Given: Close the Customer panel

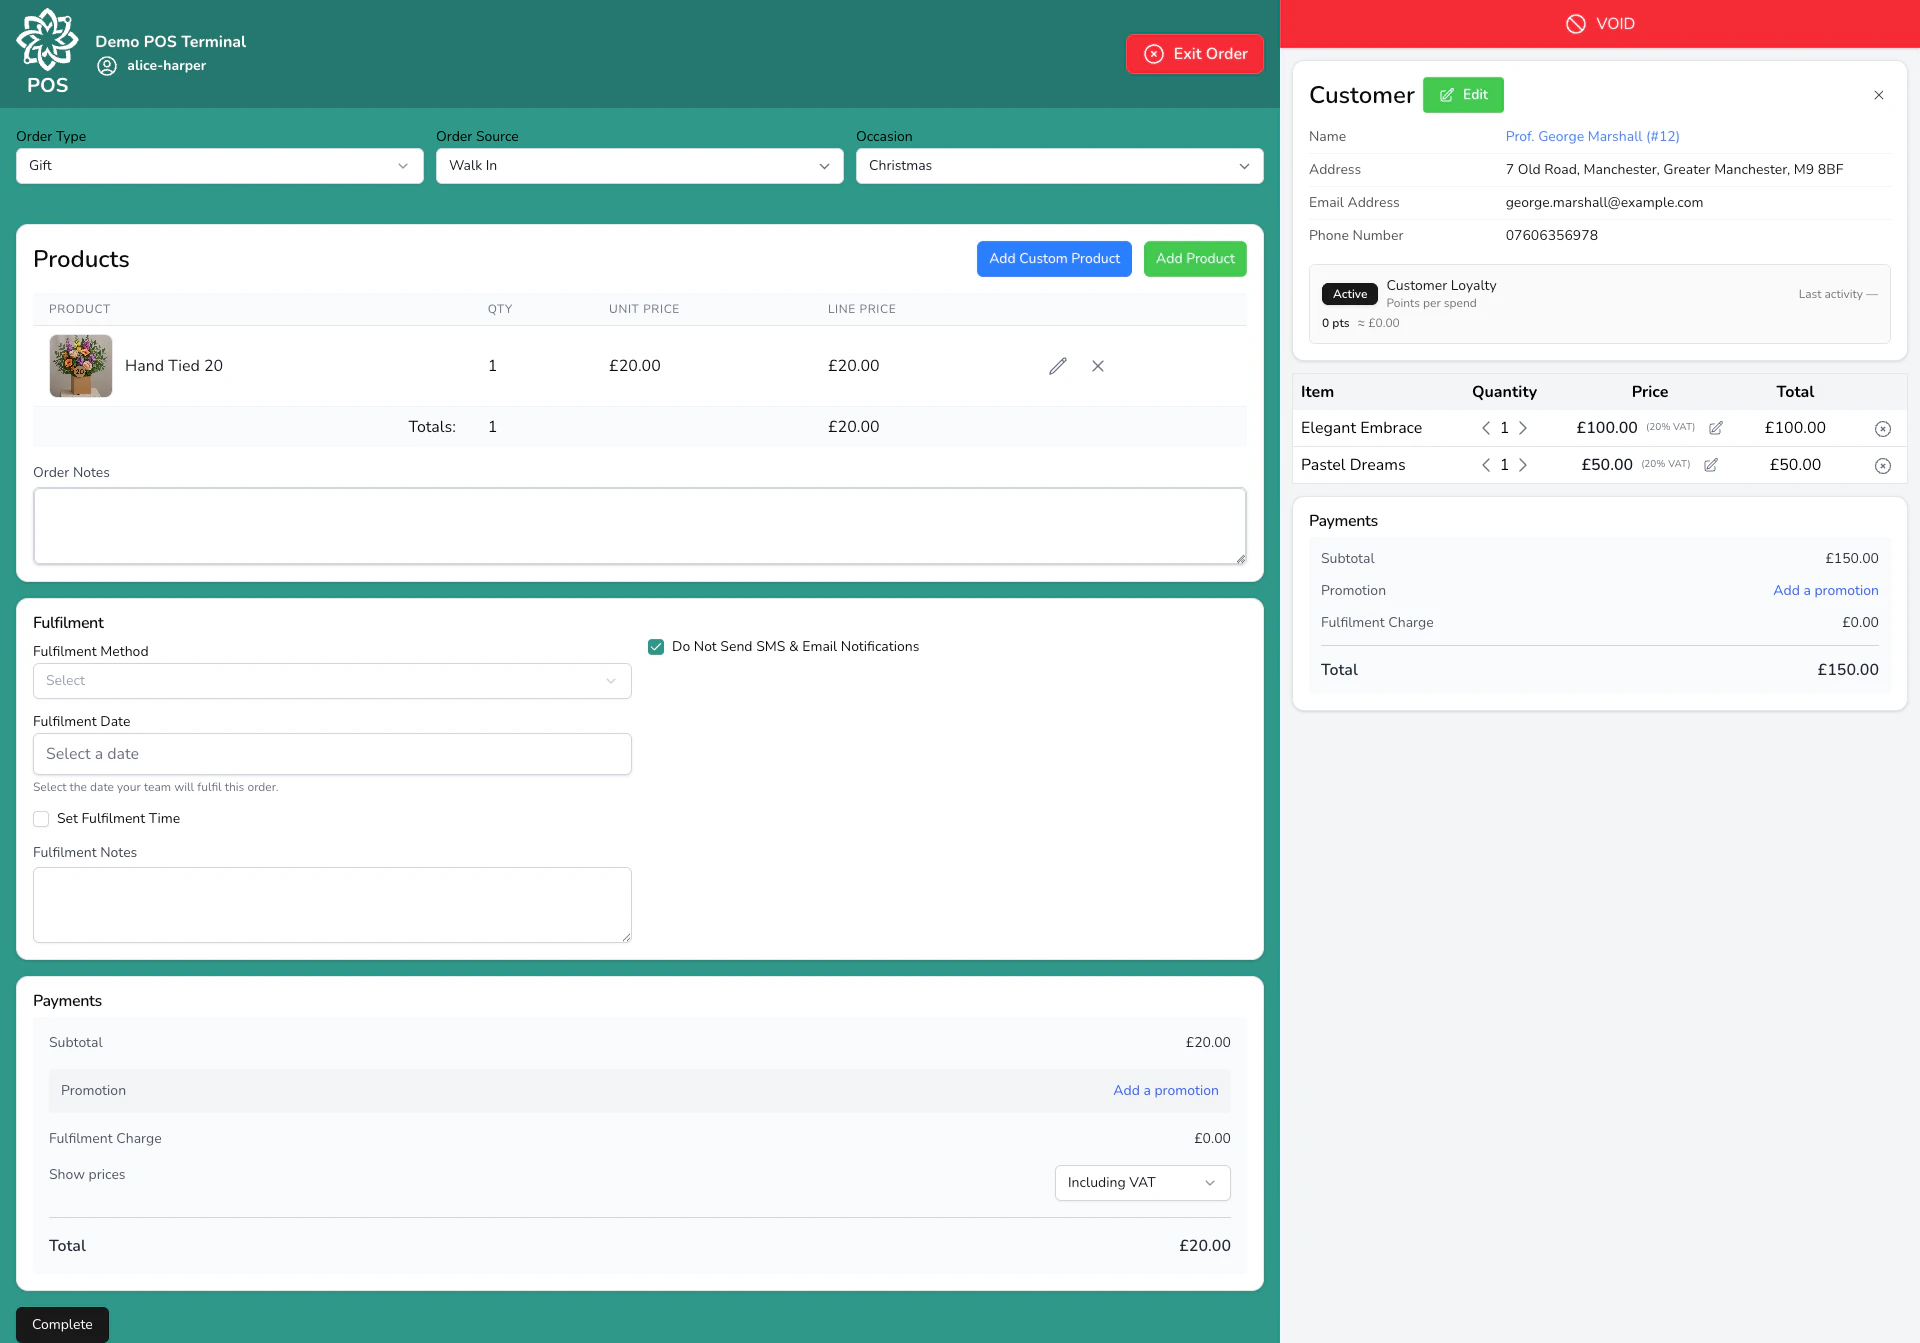Looking at the screenshot, I should [1879, 95].
